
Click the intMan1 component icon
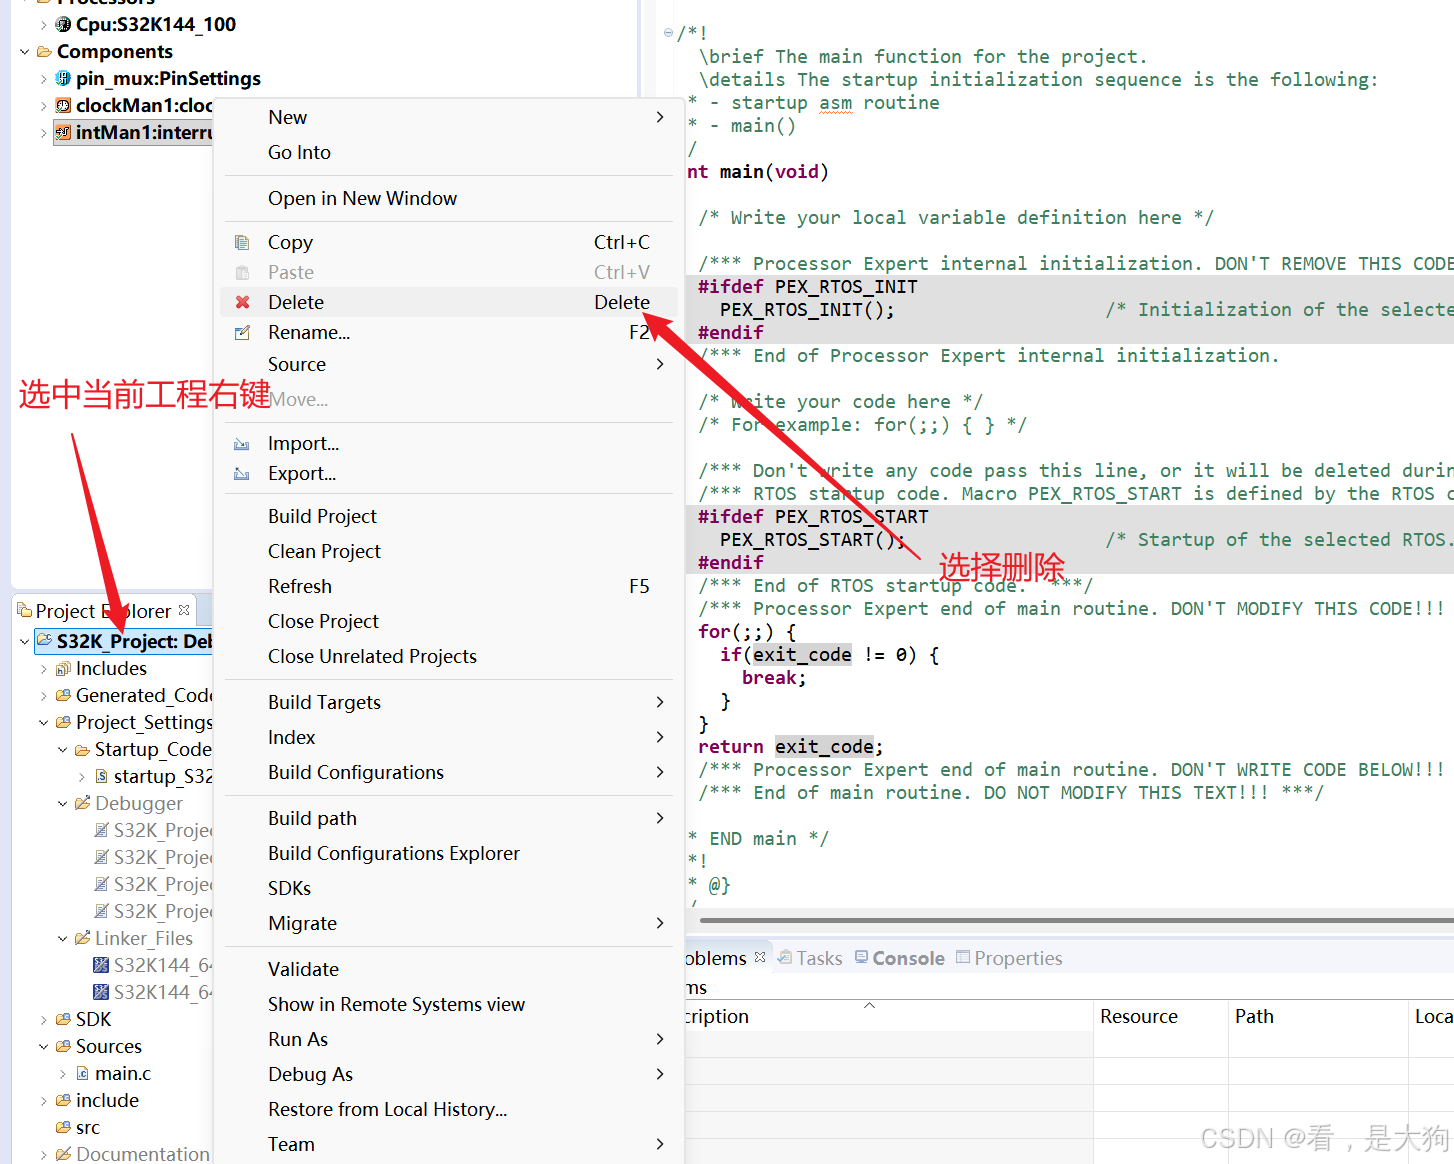63,132
